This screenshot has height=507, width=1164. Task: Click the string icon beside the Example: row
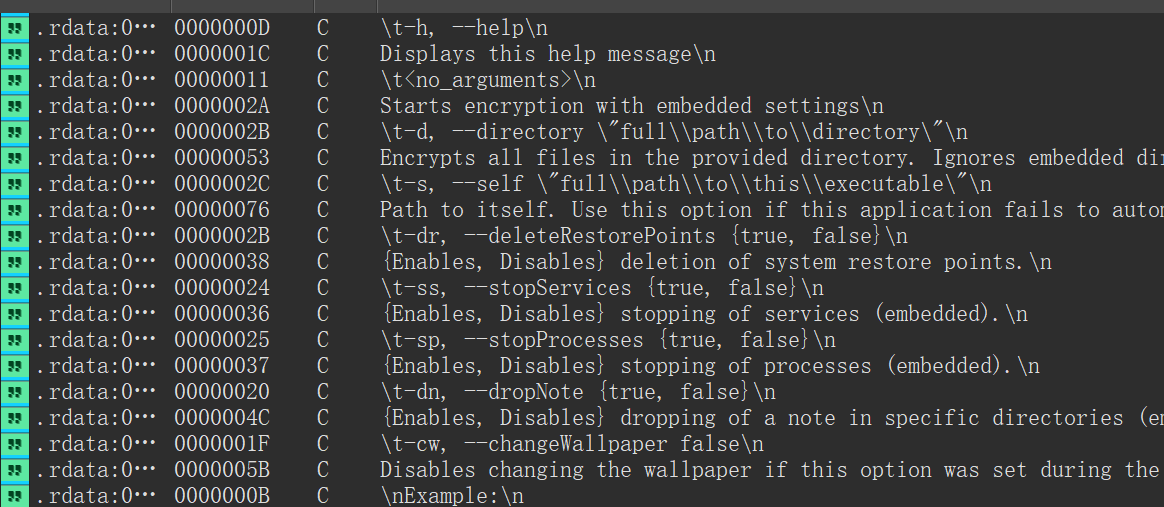(x=15, y=496)
